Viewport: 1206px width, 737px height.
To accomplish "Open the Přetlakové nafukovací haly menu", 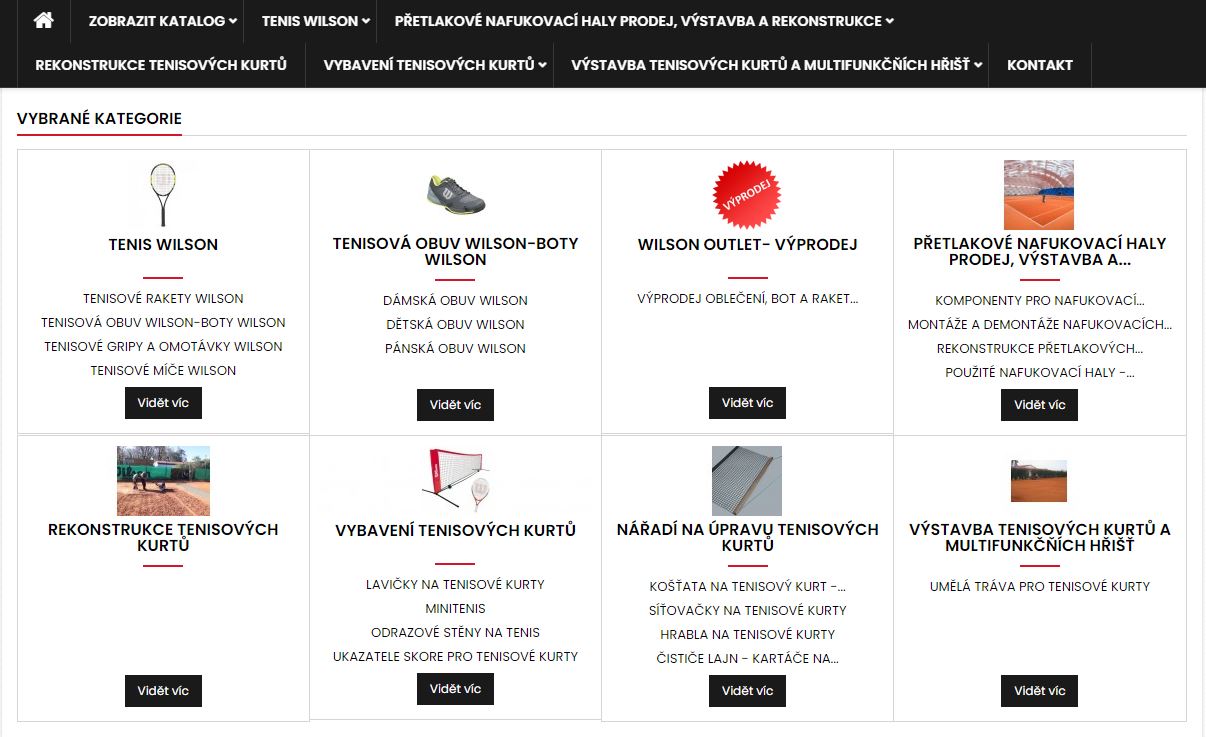I will click(x=643, y=21).
